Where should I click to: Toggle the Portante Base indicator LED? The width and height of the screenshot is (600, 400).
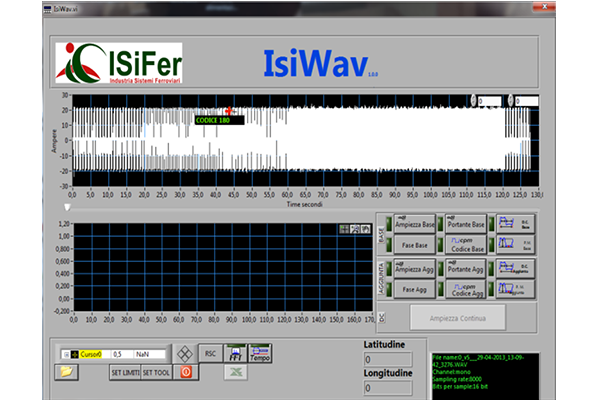(440, 224)
